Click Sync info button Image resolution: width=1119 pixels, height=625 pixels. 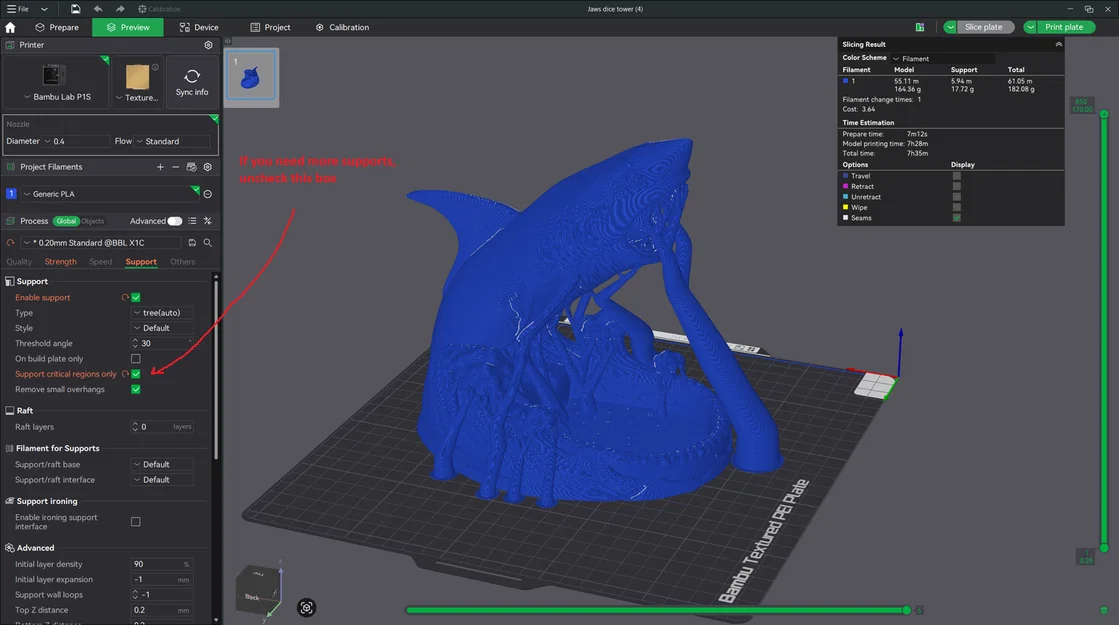(x=192, y=82)
